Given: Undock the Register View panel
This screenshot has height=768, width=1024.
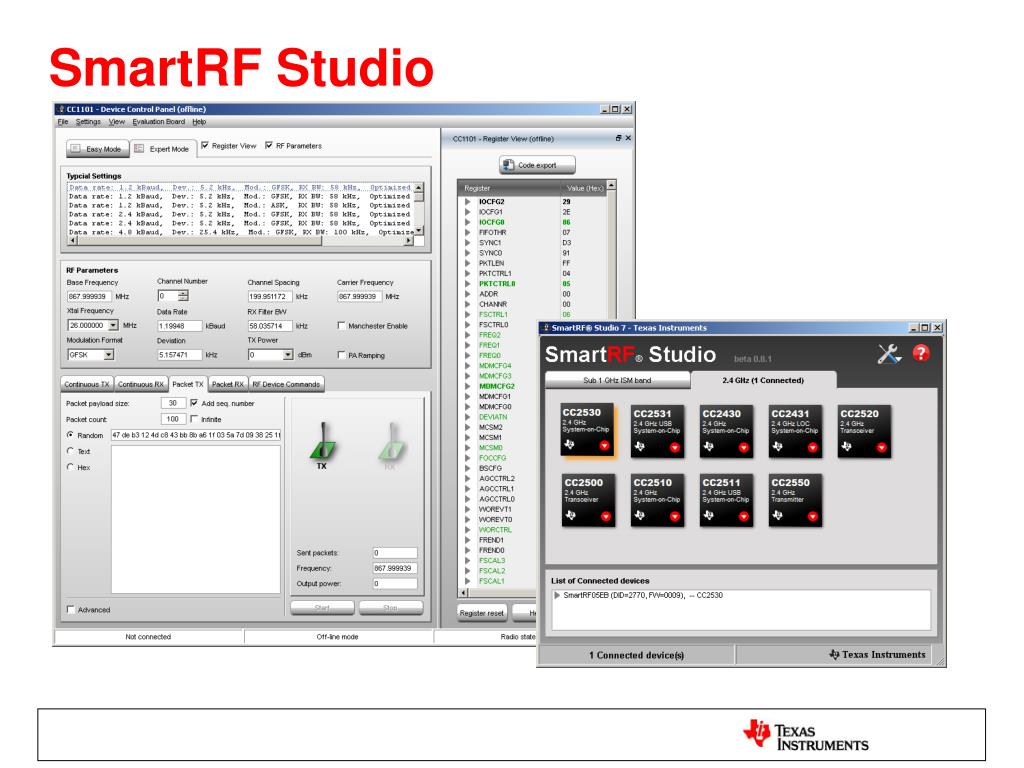Looking at the screenshot, I should pos(618,138).
